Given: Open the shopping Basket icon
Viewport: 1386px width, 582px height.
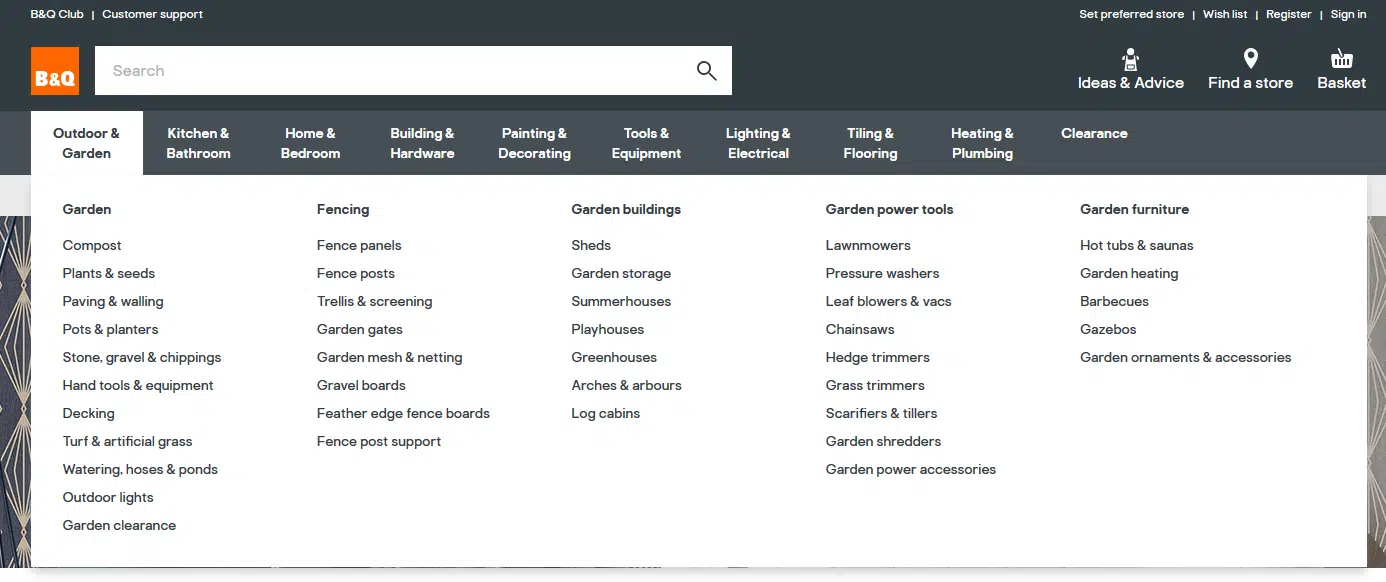Looking at the screenshot, I should tap(1341, 59).
